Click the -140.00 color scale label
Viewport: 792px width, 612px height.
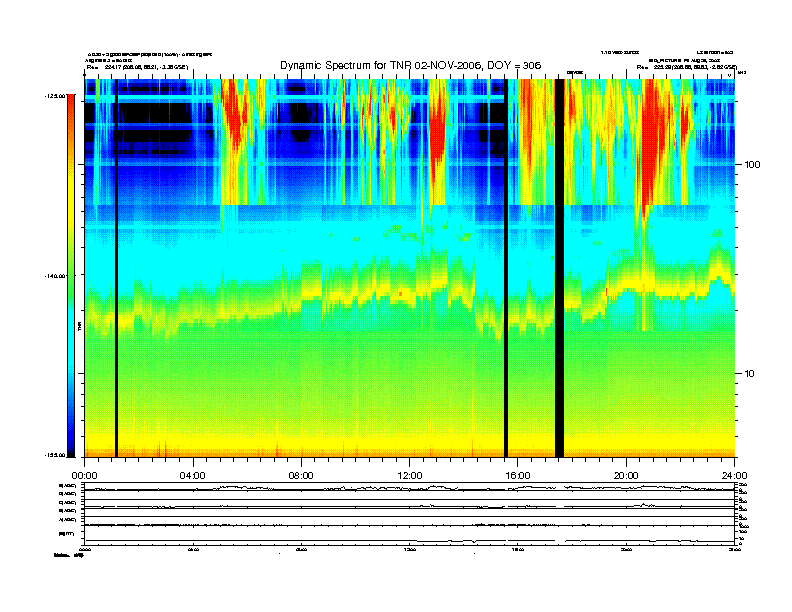(55, 276)
